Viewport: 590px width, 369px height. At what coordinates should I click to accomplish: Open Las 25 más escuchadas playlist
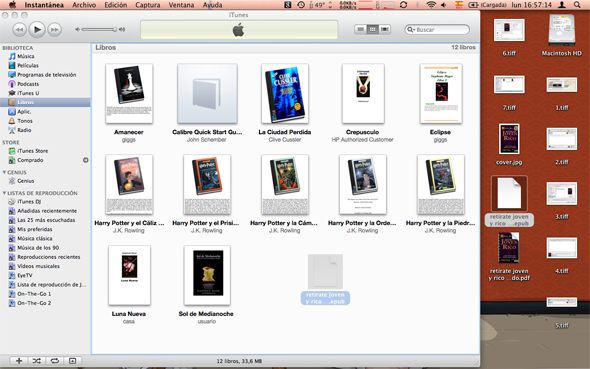pyautogui.click(x=45, y=220)
